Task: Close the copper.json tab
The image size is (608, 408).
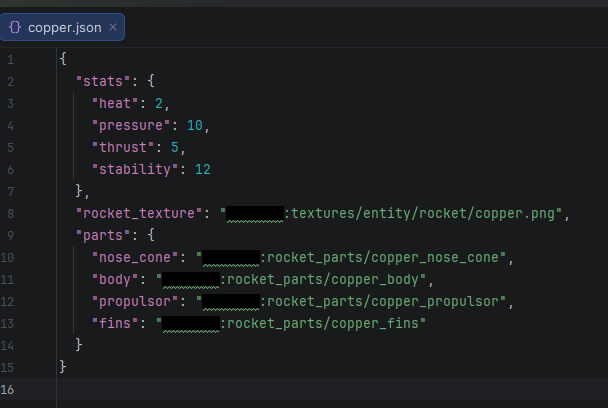Action: (113, 27)
